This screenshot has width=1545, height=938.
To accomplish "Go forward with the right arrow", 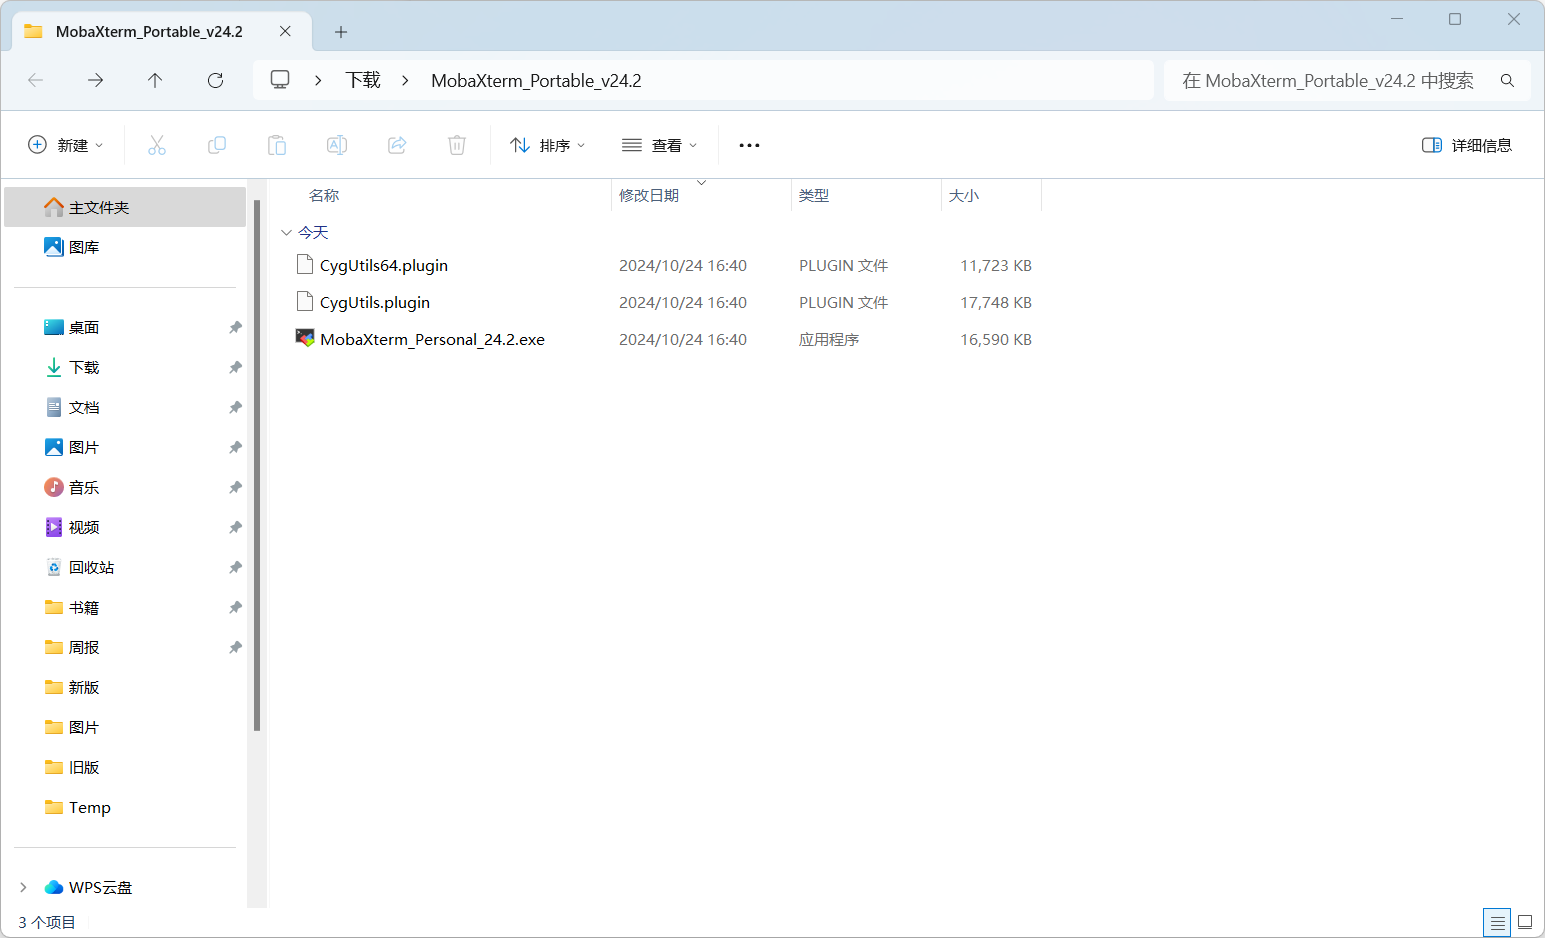I will (x=96, y=80).
